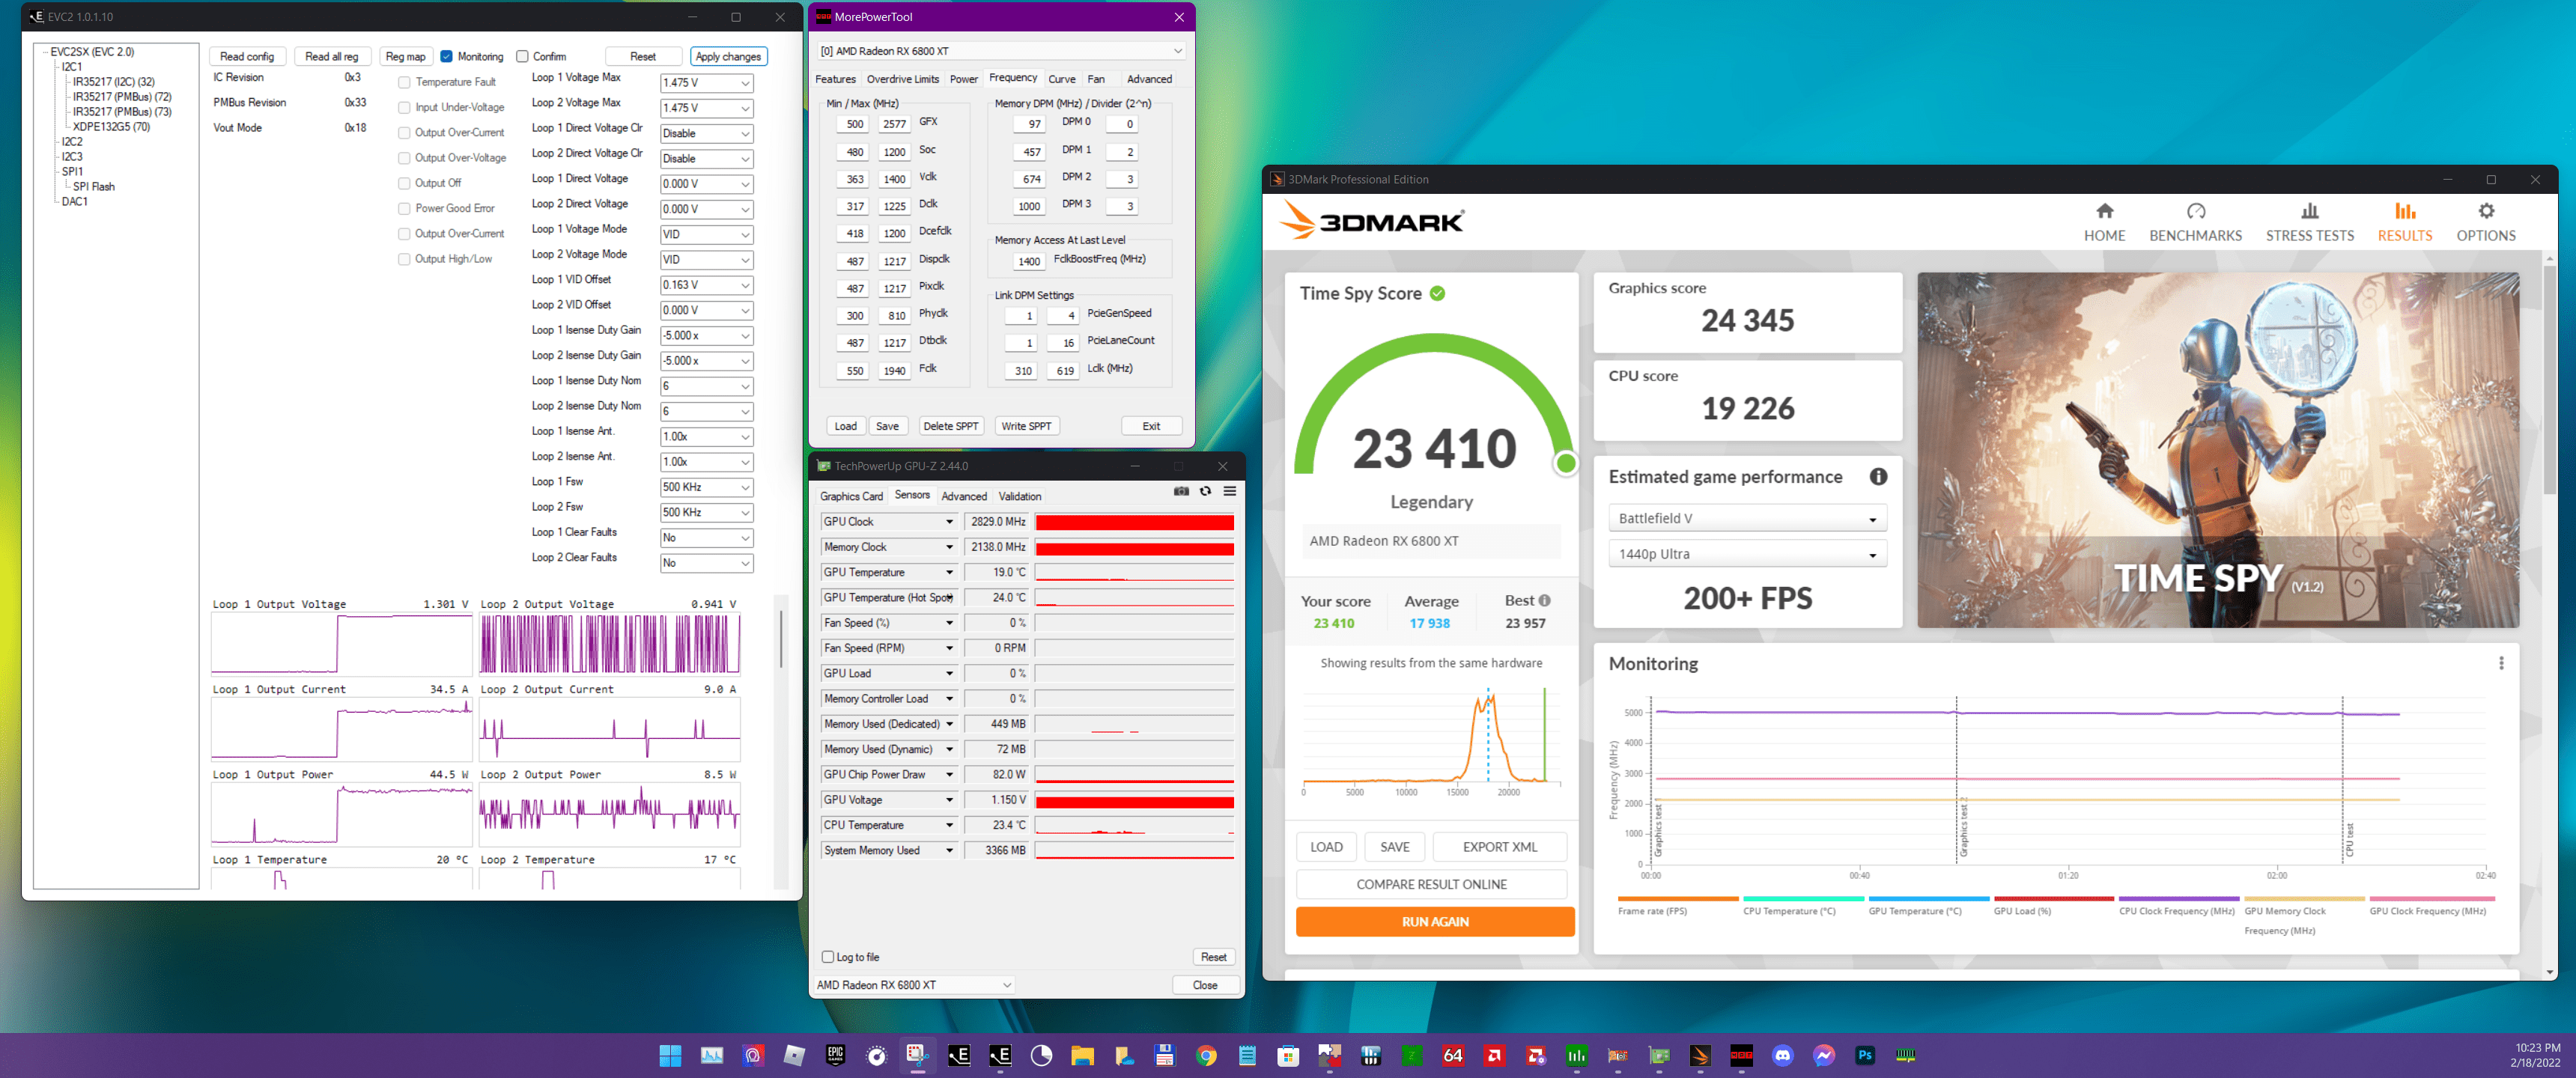Tick Output Over-Voltage checkbox
Viewport: 2576px width, 1078px height.
pos(404,158)
